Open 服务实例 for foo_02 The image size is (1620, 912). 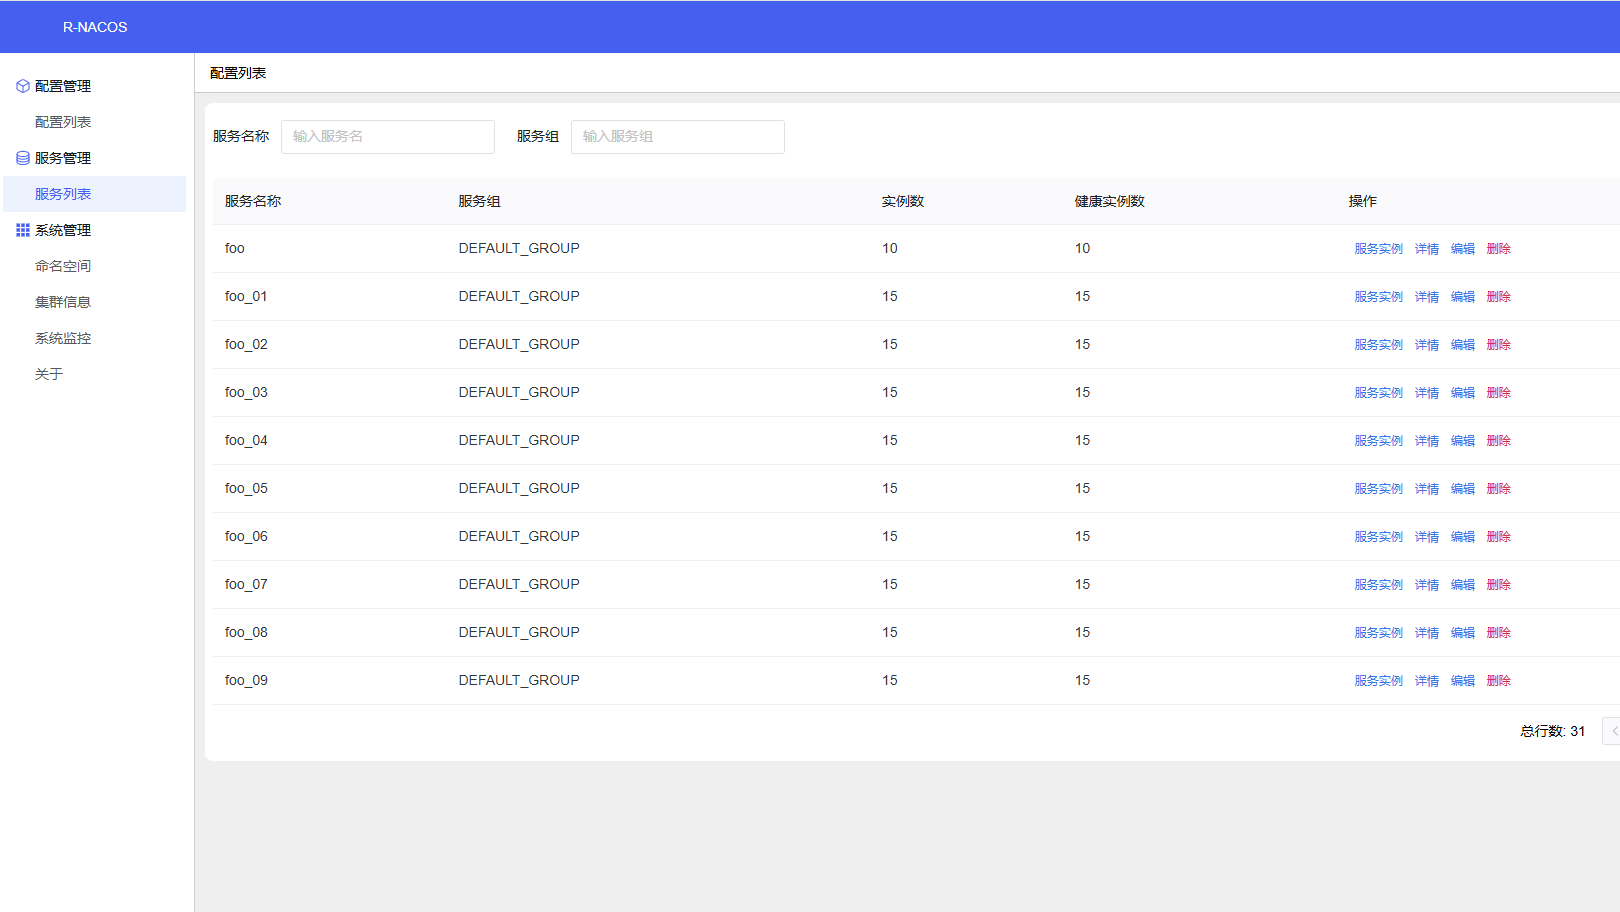(x=1379, y=345)
